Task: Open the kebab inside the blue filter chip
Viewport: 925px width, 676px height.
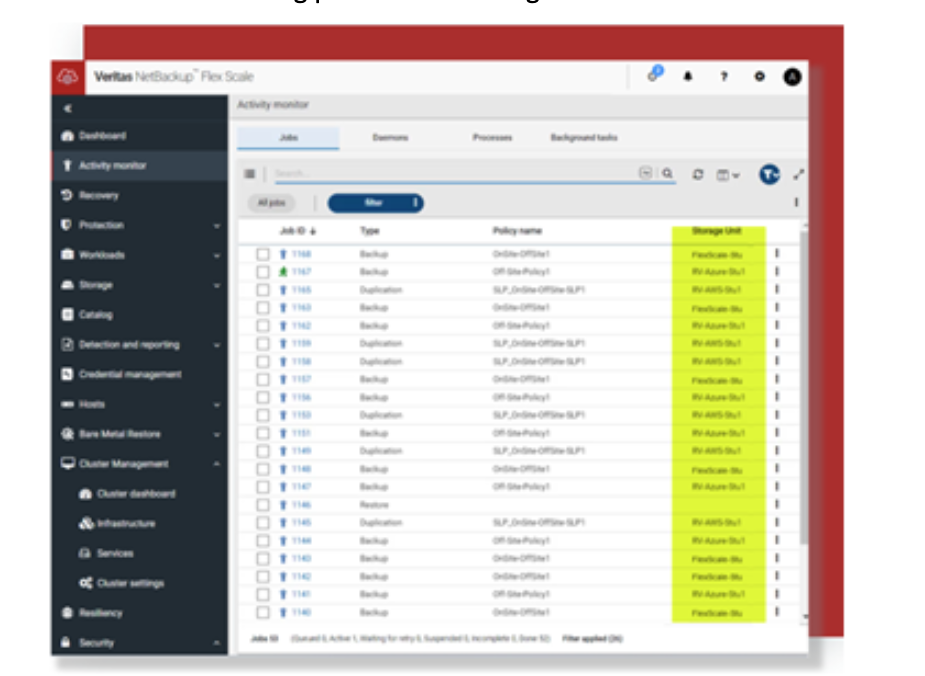Action: click(x=415, y=203)
